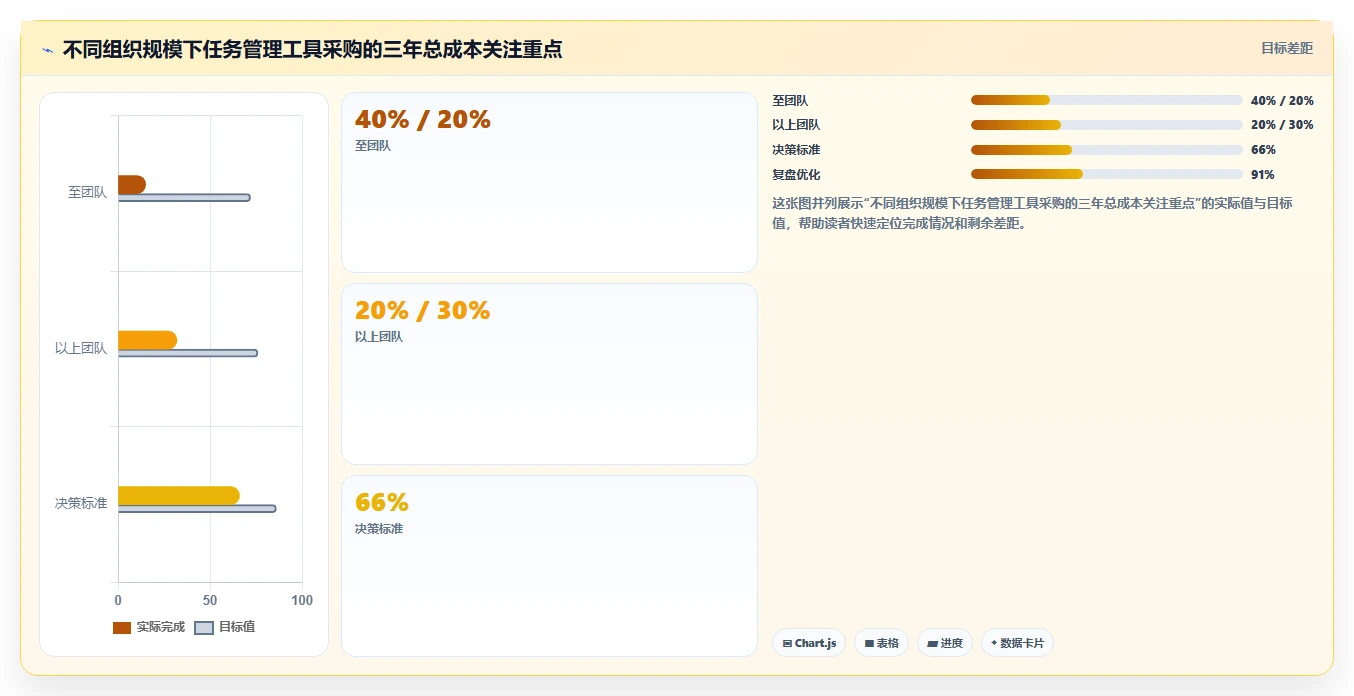
Task: Click the small 66% value beside the progress bar
Action: (1263, 150)
